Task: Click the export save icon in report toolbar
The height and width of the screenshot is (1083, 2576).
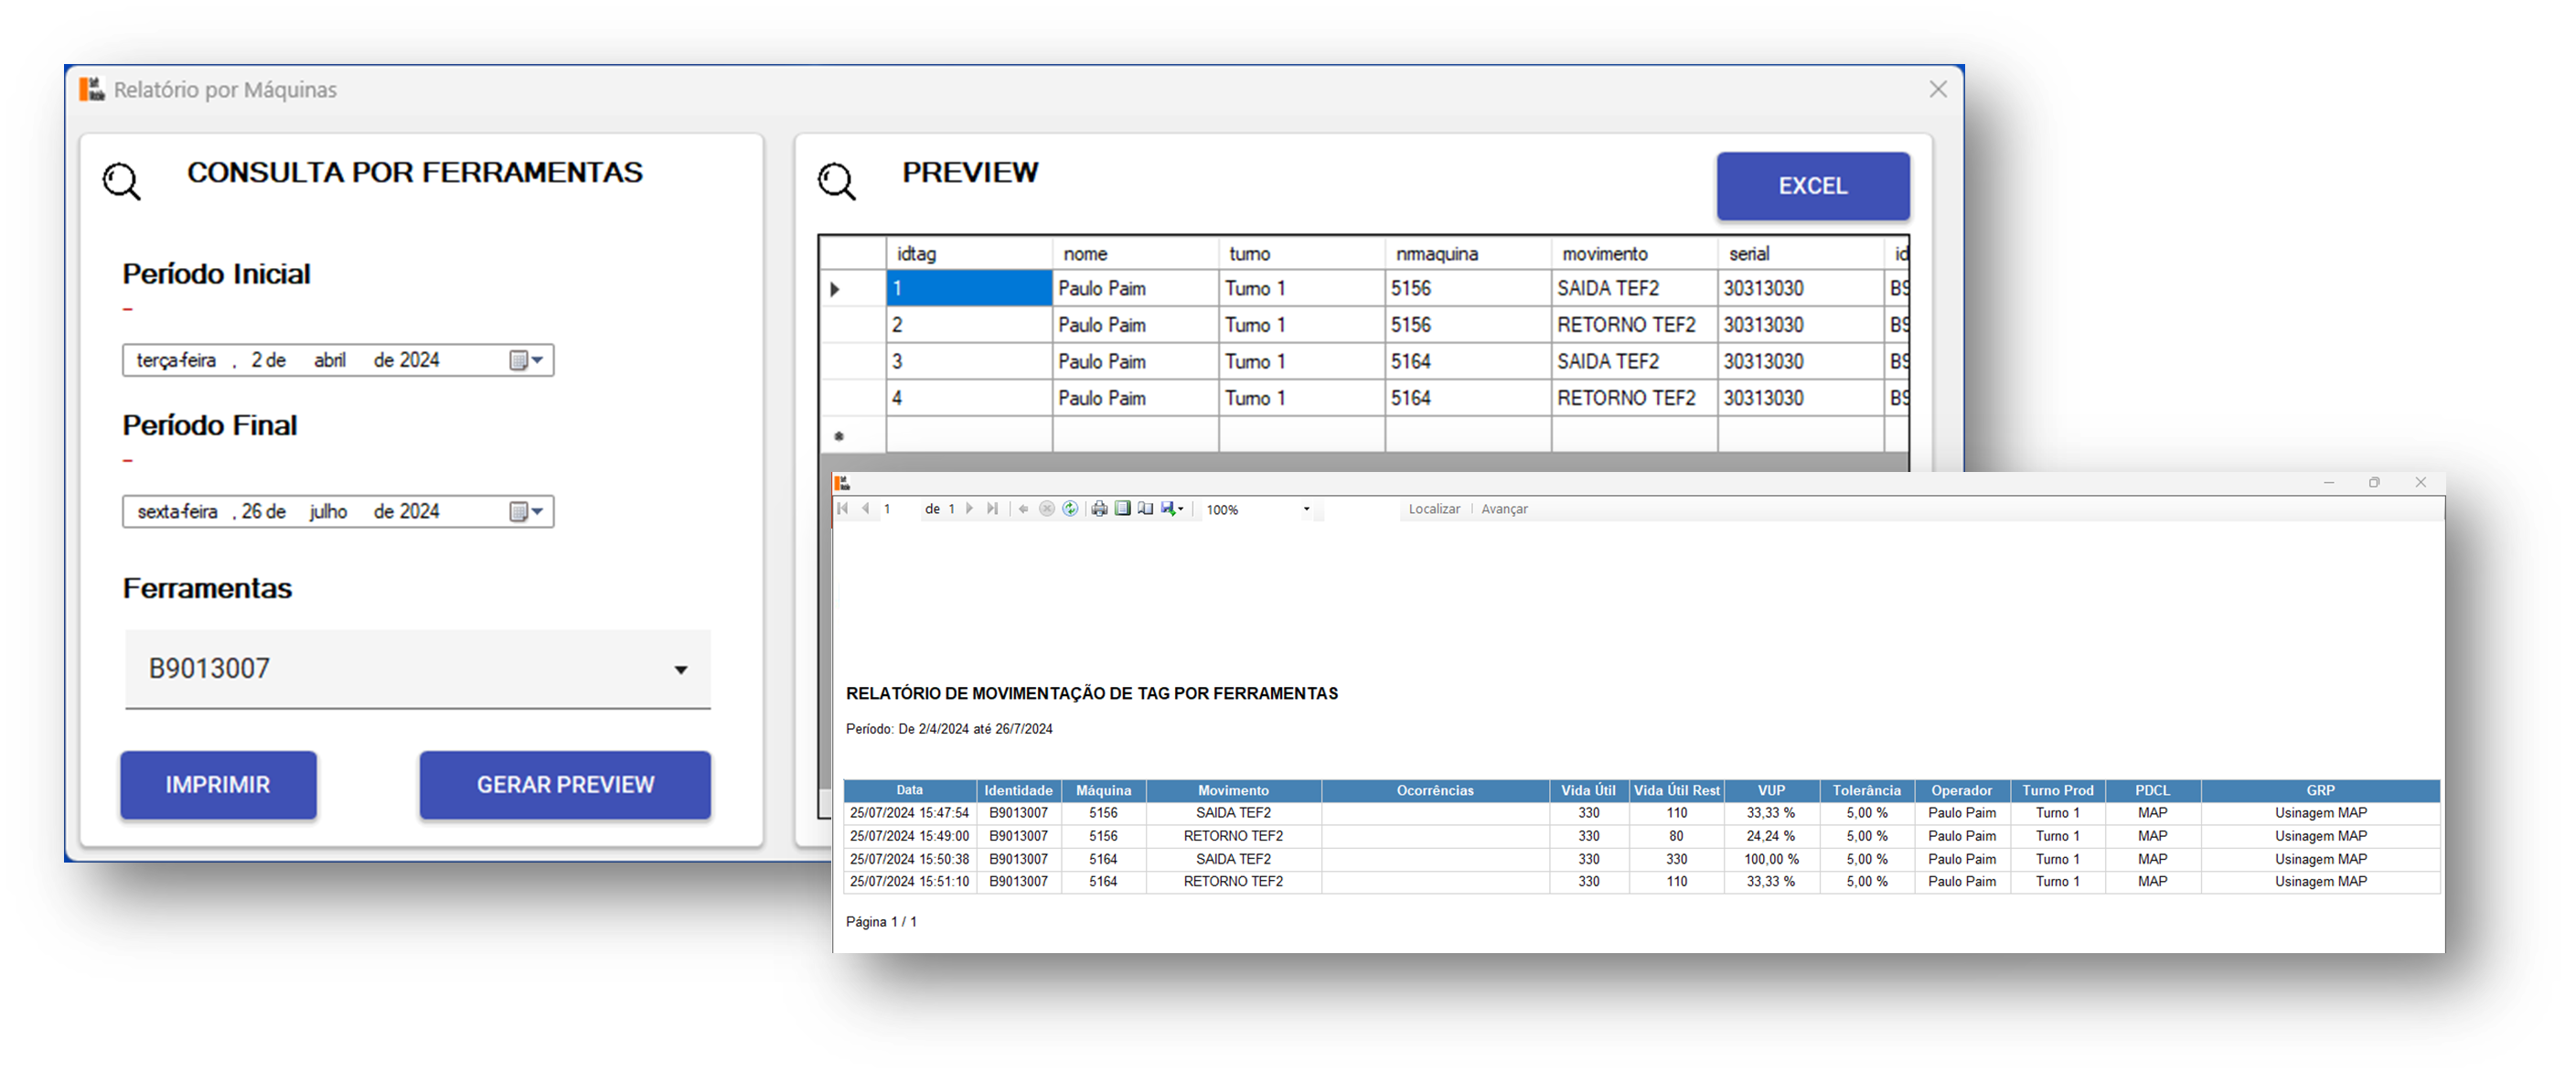Action: point(1169,509)
